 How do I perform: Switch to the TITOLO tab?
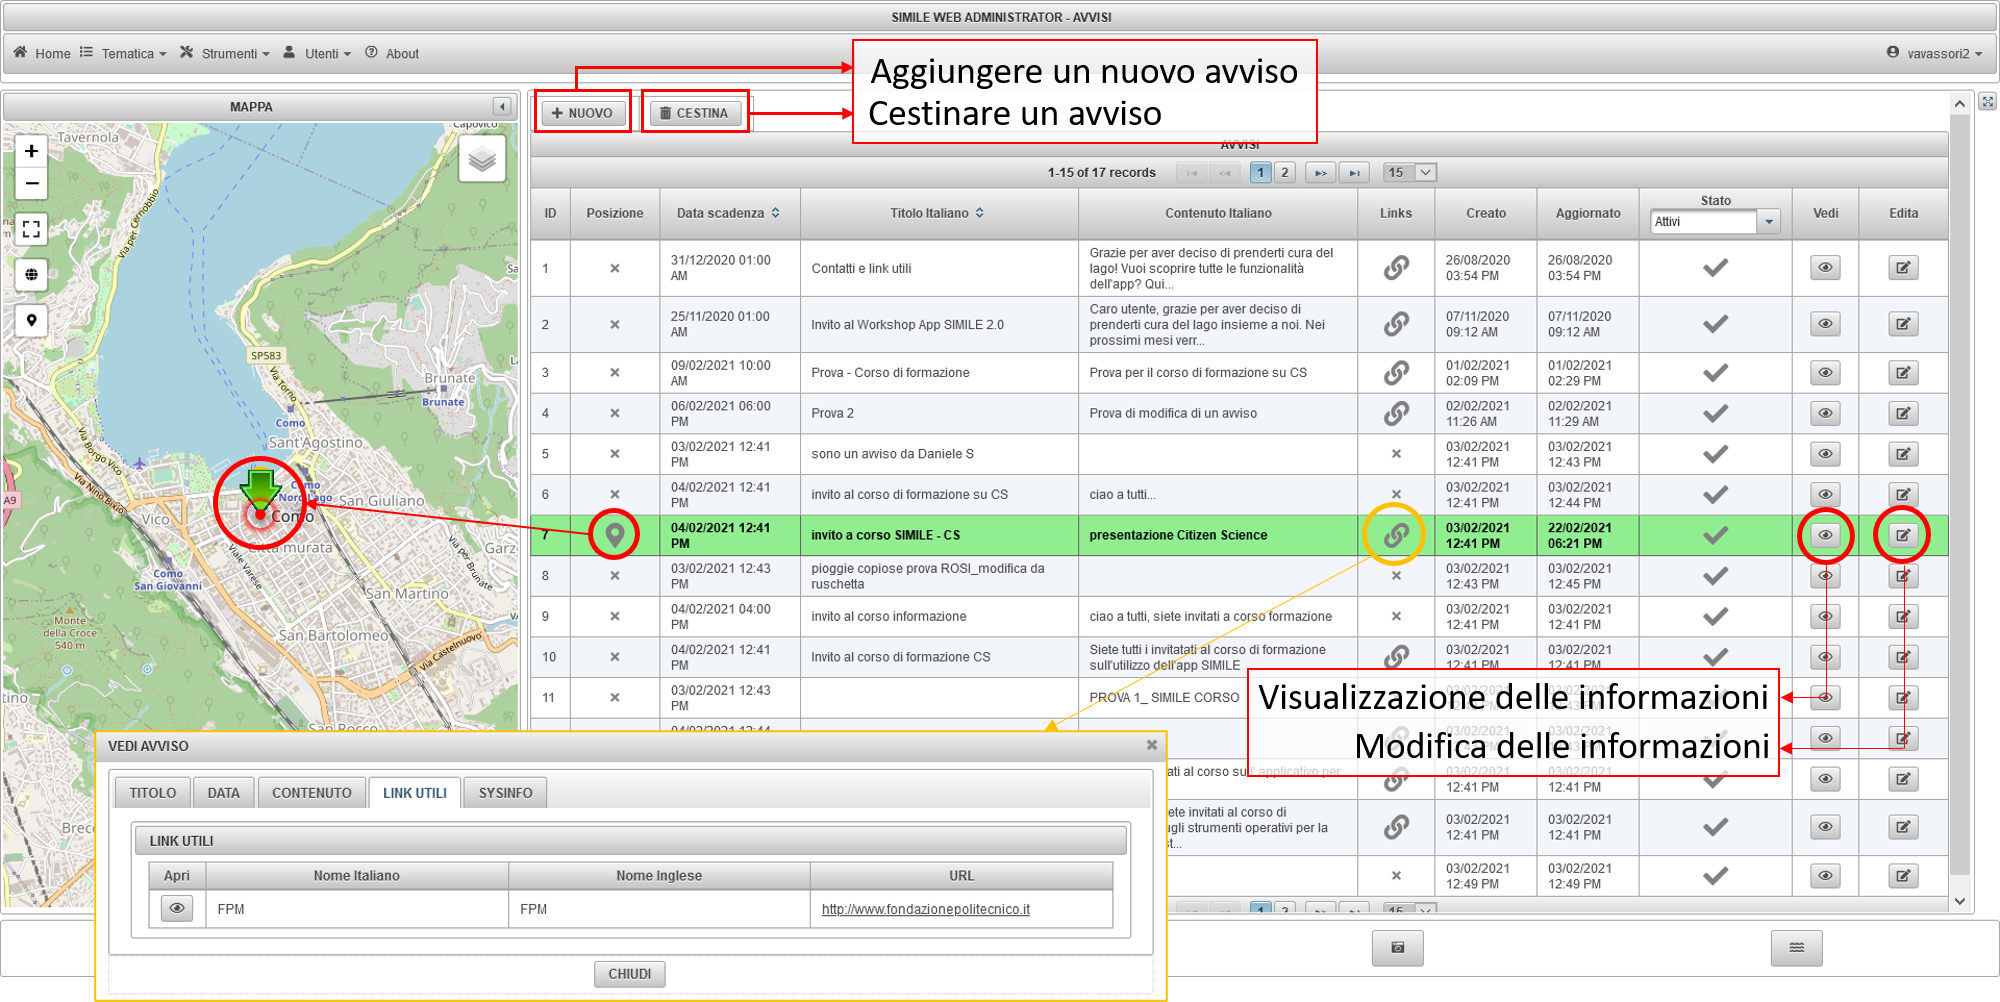click(x=152, y=792)
